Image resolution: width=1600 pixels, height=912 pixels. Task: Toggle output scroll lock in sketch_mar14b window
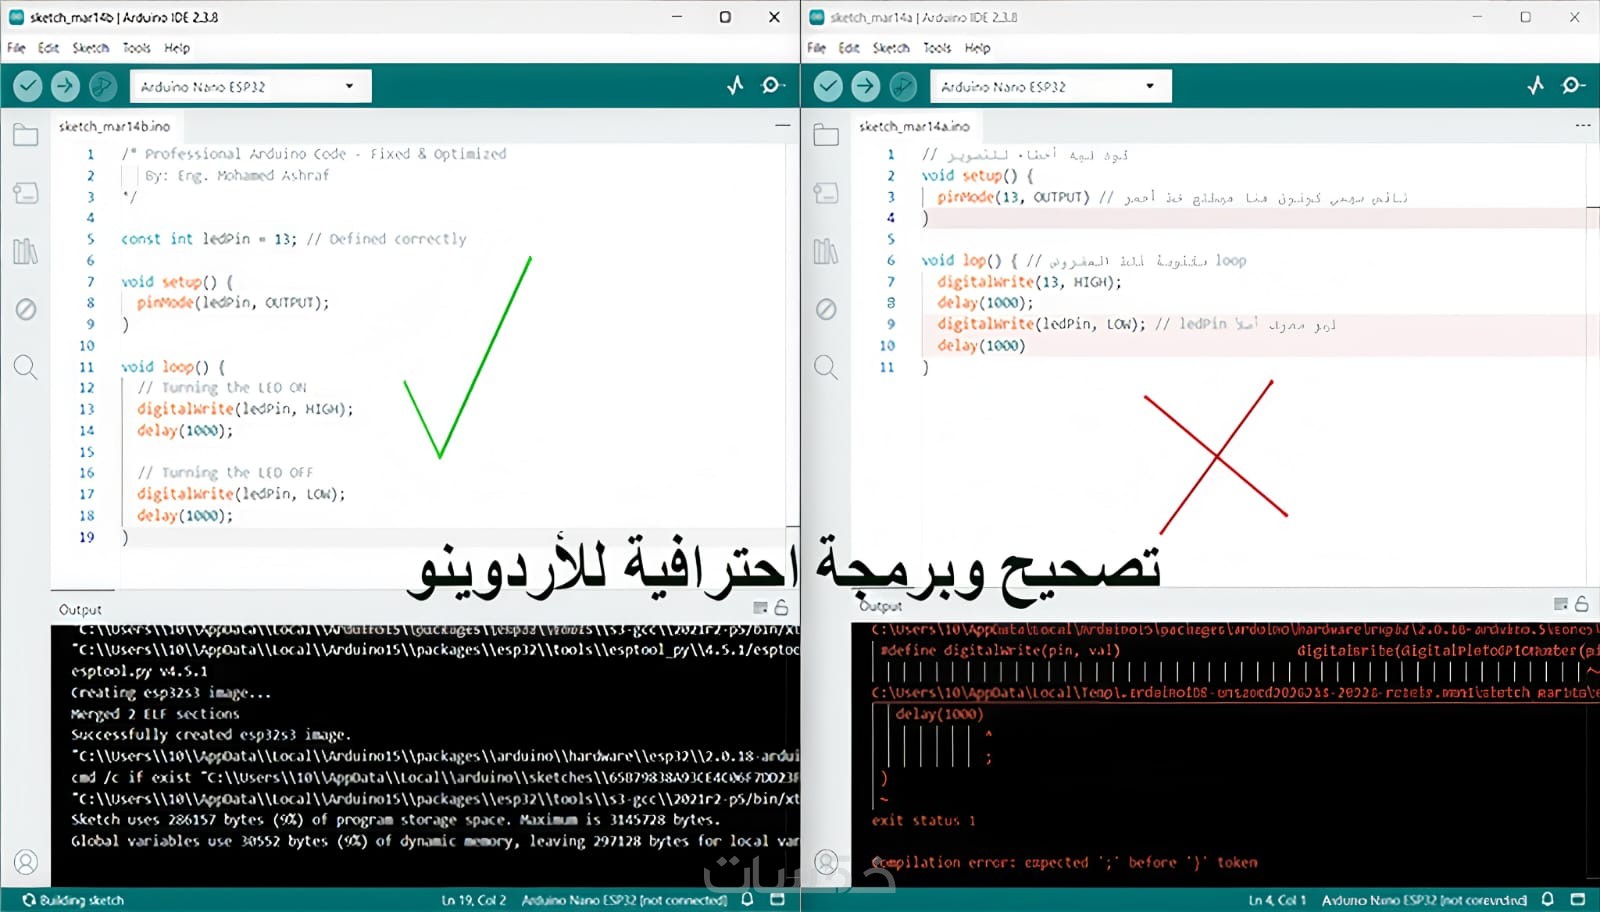click(782, 607)
